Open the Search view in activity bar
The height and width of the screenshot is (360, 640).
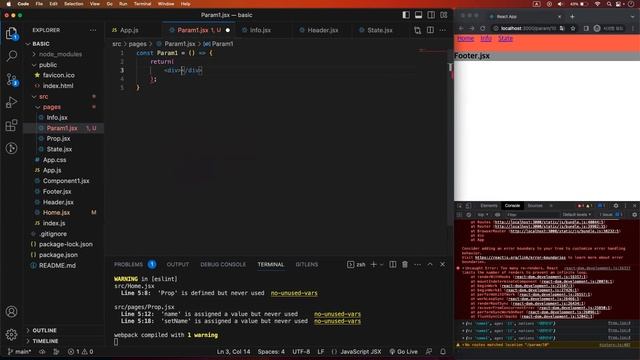coord(11,56)
